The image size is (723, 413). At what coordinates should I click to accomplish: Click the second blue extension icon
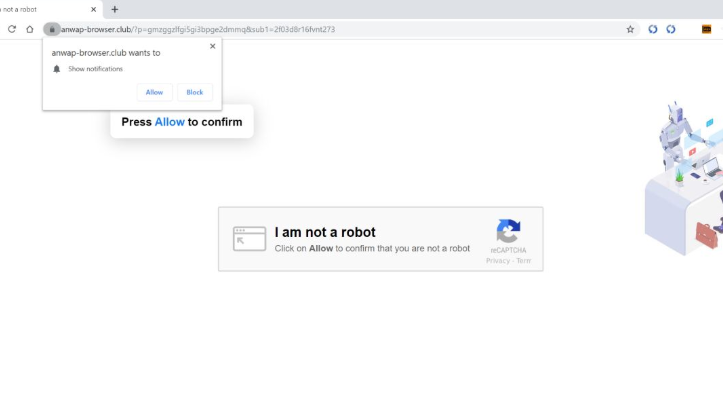[x=671, y=29]
